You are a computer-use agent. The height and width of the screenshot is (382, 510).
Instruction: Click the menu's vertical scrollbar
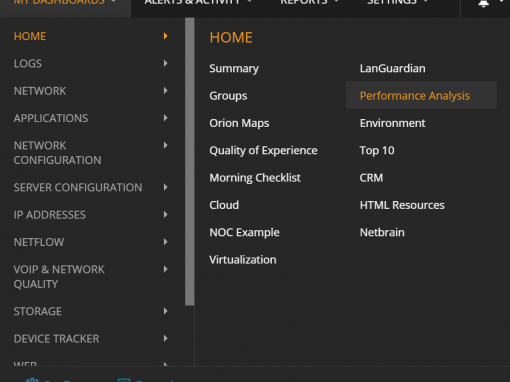(190, 162)
